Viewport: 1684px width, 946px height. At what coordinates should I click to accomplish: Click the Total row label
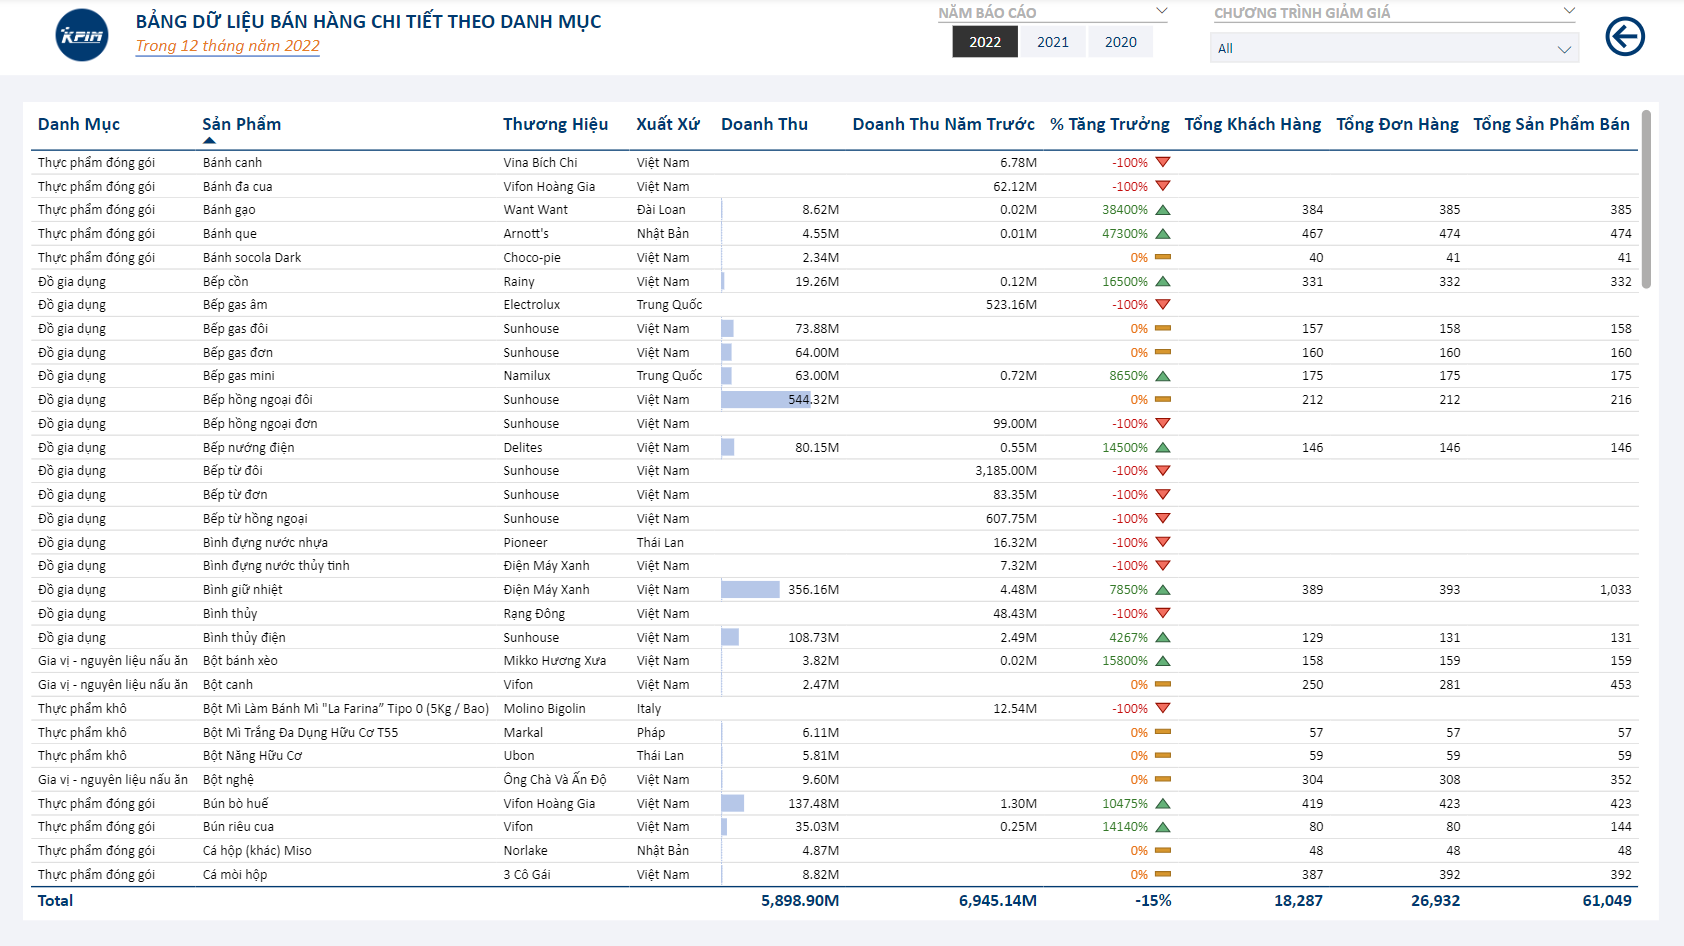(55, 901)
